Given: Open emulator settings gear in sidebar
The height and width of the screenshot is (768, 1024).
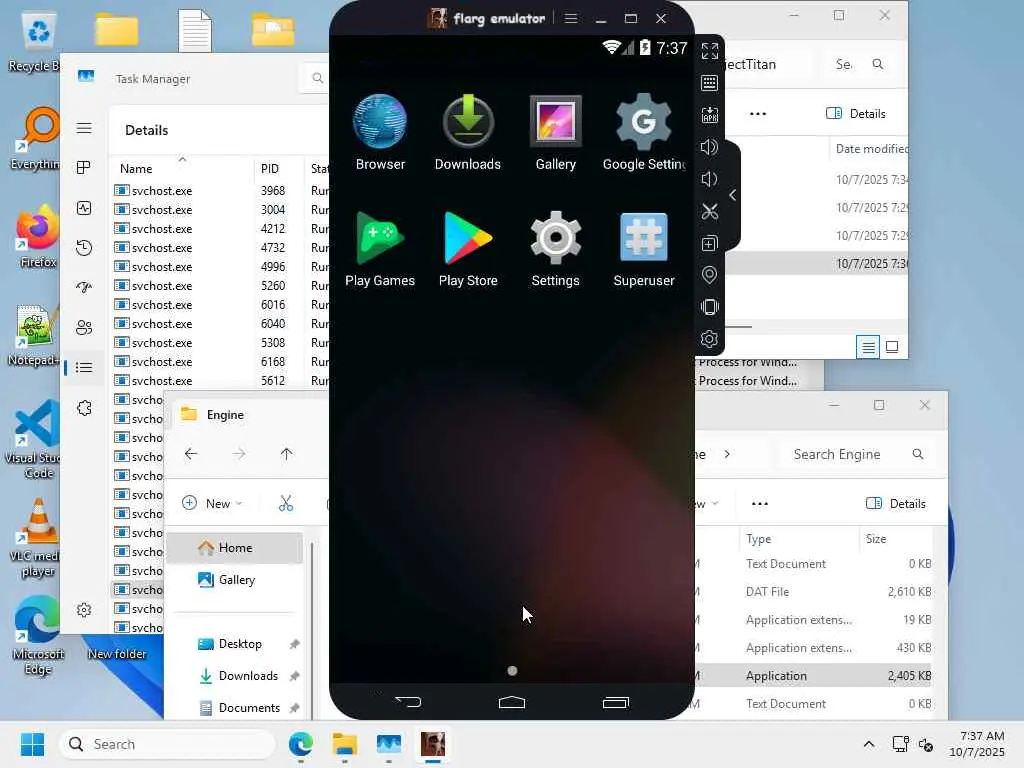Looking at the screenshot, I should point(710,338).
